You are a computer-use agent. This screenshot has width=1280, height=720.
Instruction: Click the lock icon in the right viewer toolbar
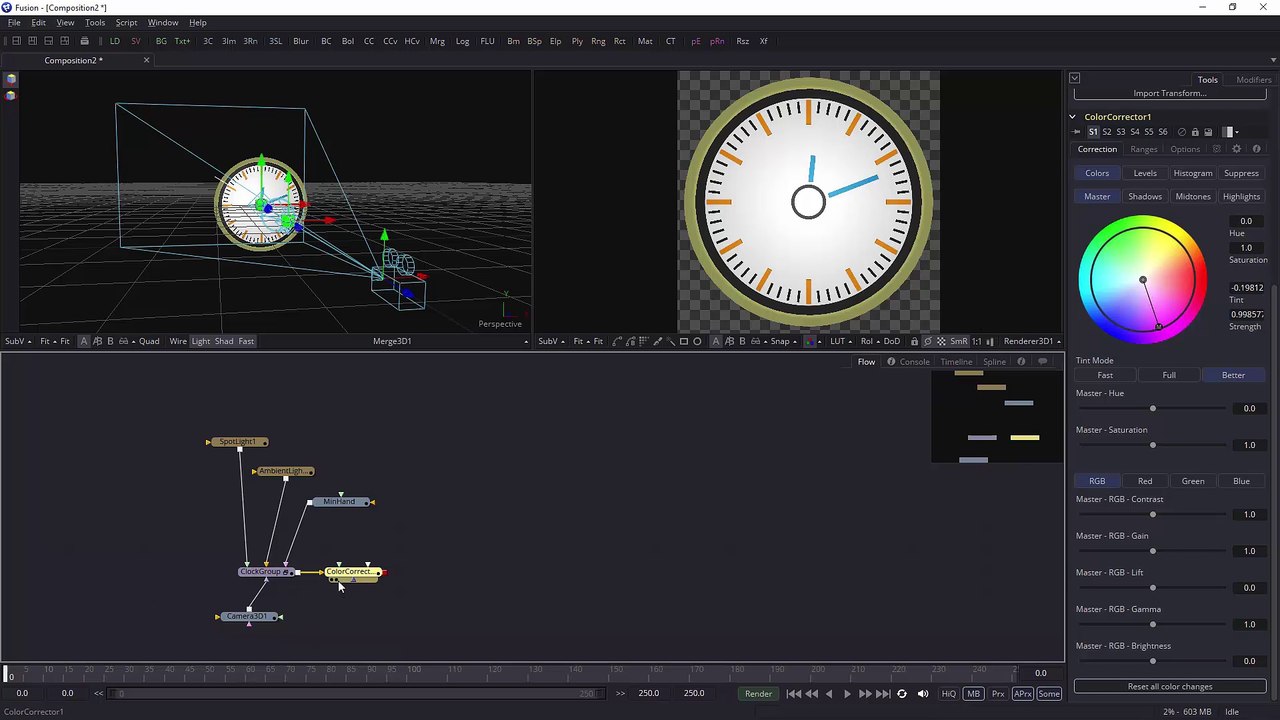pyautogui.click(x=914, y=341)
